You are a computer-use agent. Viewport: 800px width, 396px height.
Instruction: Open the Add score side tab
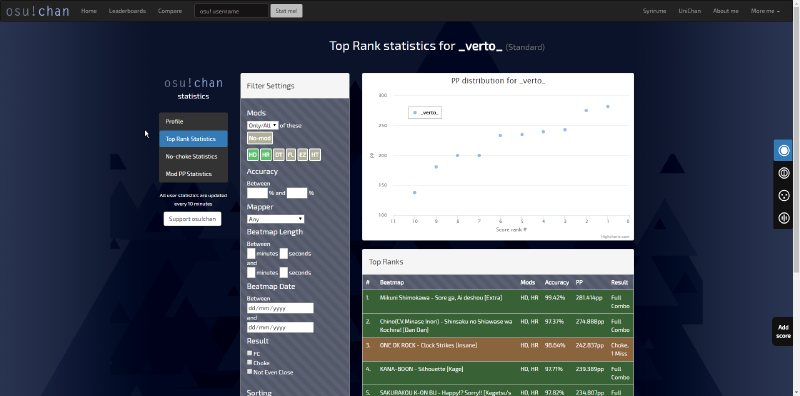(783, 332)
